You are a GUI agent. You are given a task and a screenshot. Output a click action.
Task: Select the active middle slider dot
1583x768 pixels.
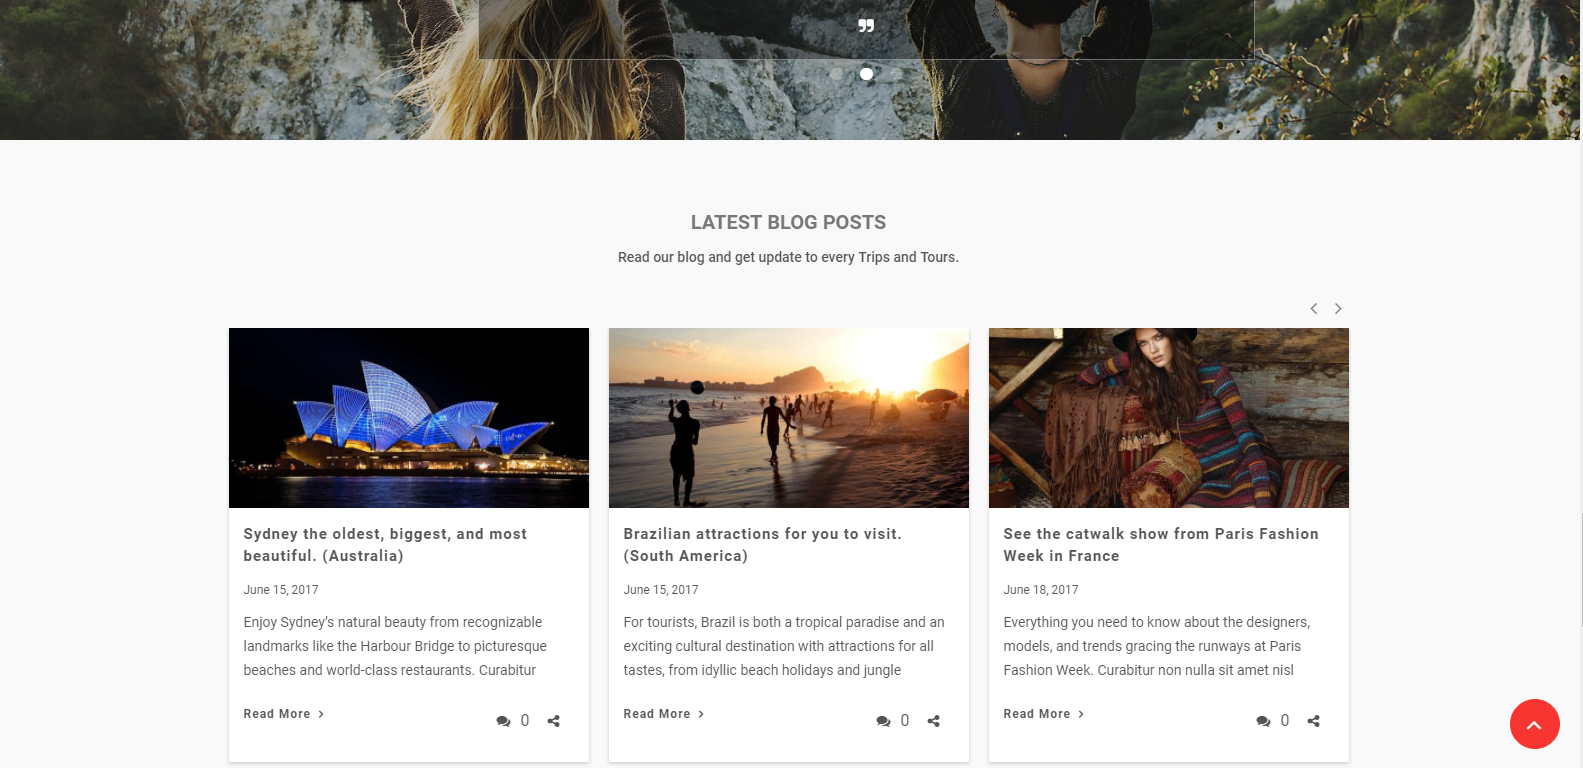click(x=866, y=74)
